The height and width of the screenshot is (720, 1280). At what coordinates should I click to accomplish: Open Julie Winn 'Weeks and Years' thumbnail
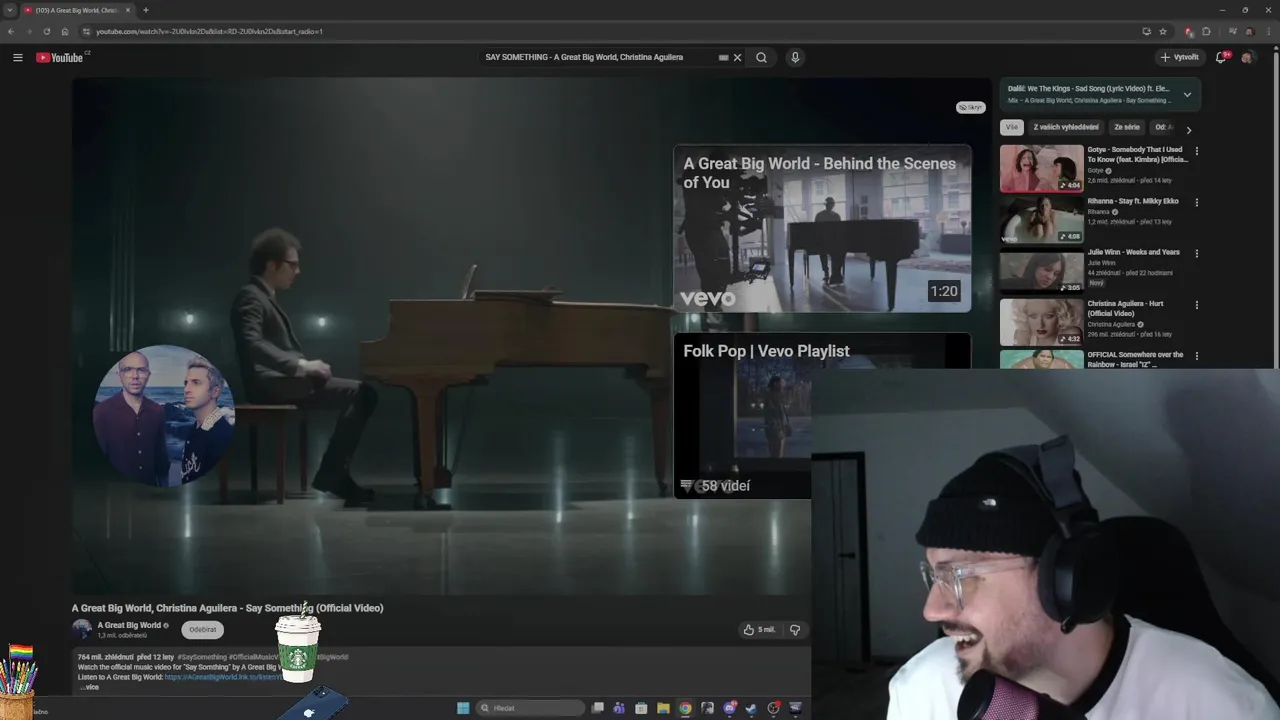1042,270
